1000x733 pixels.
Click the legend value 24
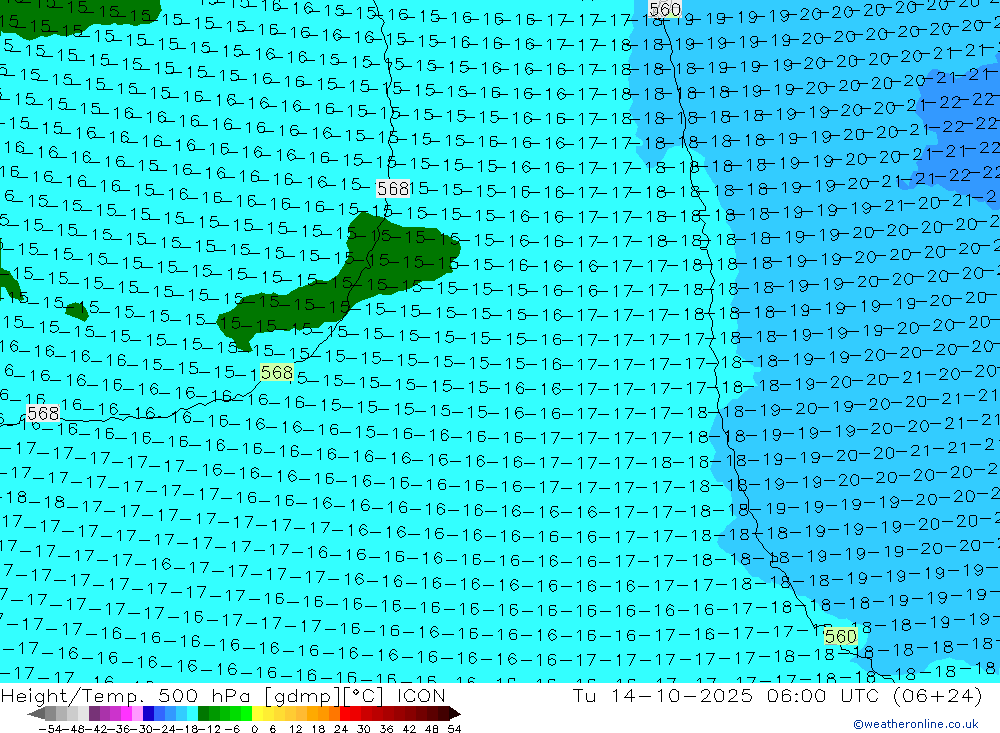click(341, 729)
